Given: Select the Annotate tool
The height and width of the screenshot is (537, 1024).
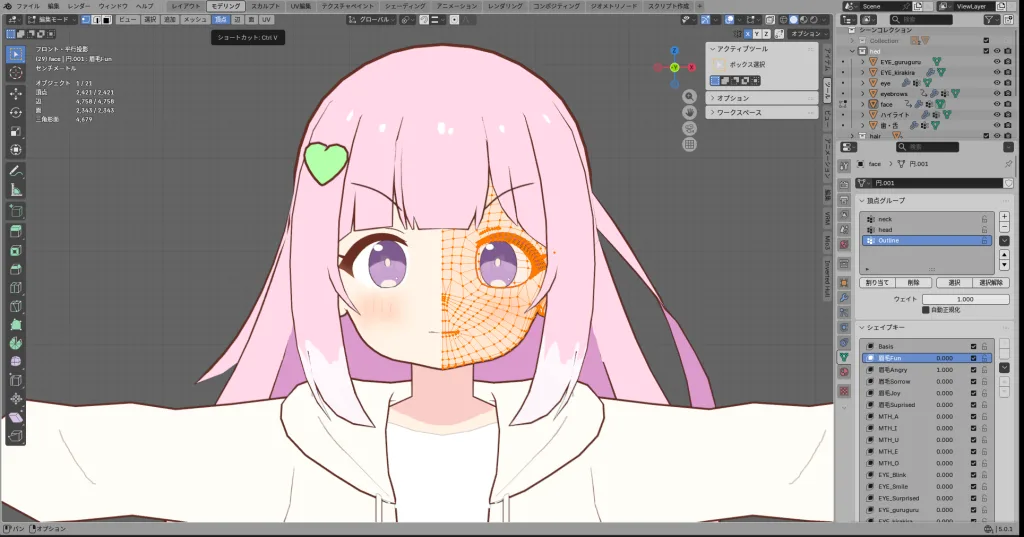Looking at the screenshot, I should coord(16,171).
